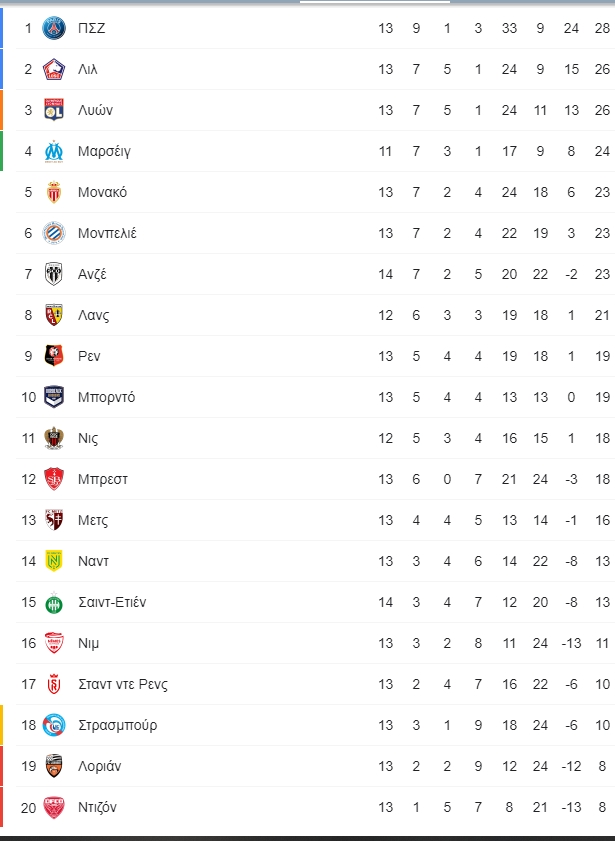Click the Μονπελιέ round logo
Screen dimensions: 615x841
coord(54,233)
